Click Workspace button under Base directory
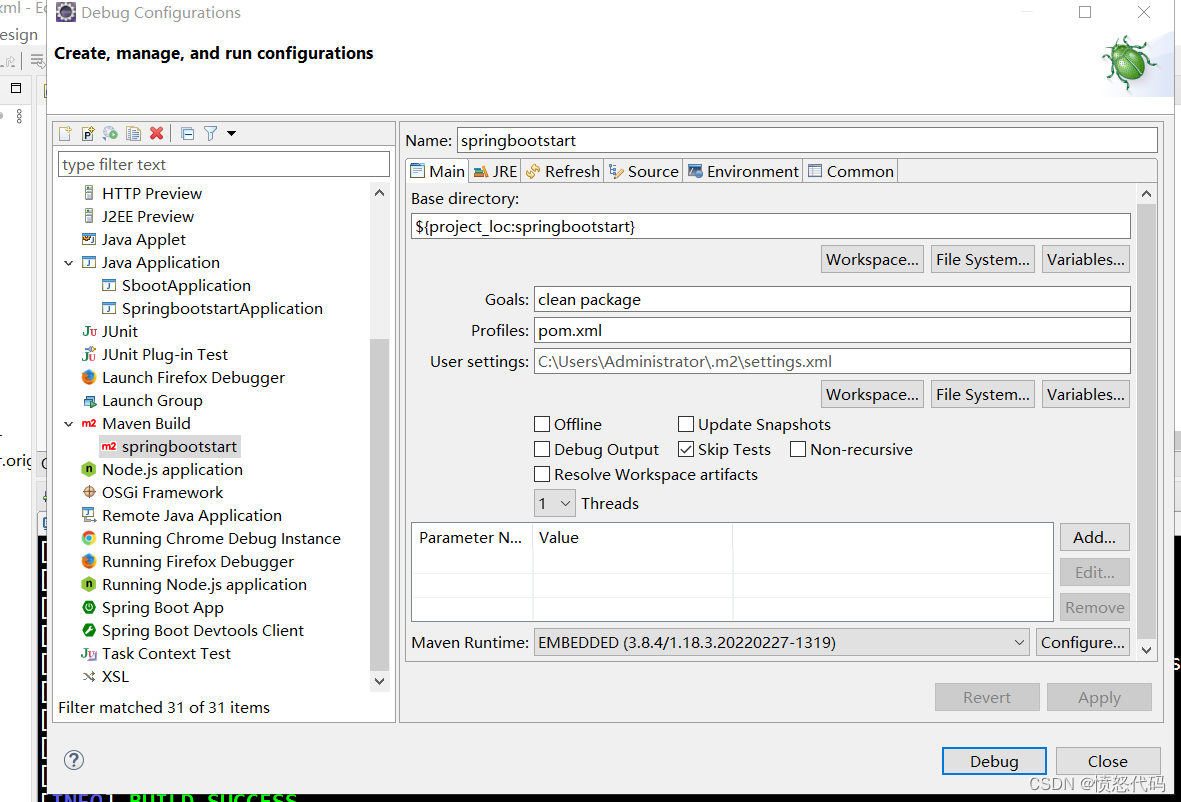1181x802 pixels. point(872,260)
